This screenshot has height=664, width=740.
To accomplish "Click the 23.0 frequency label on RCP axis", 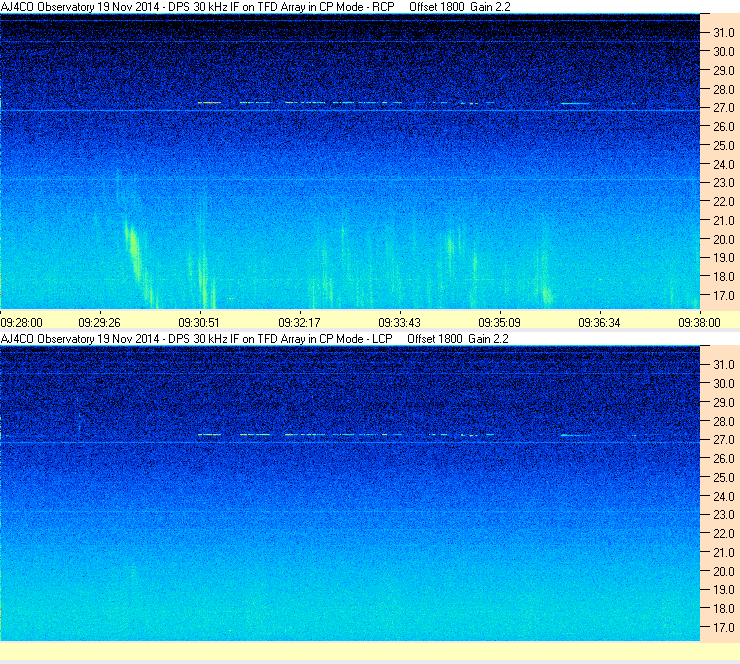I will (723, 183).
